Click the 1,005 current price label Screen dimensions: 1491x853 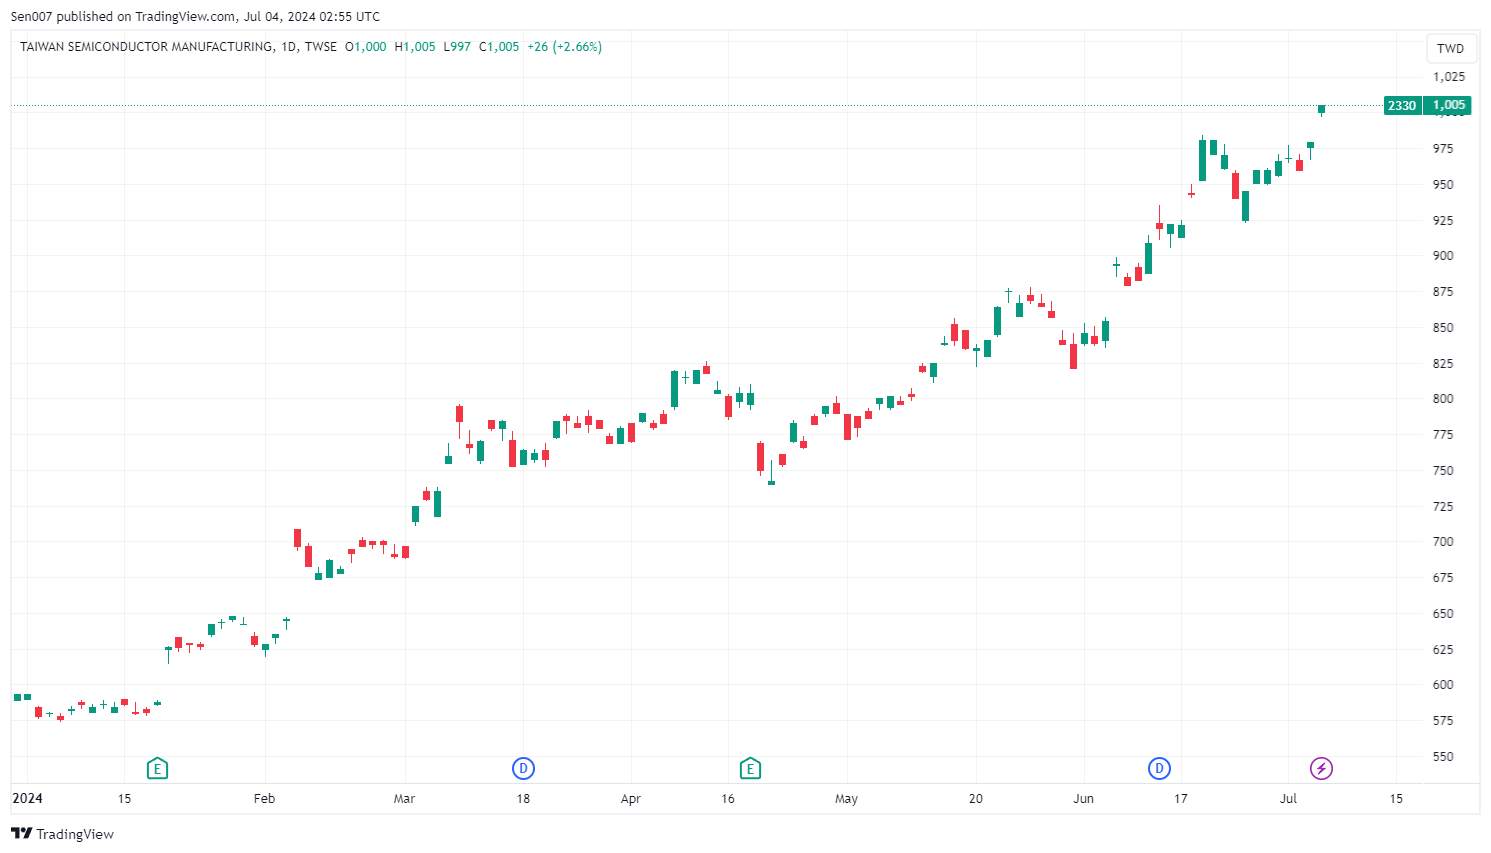(1448, 105)
